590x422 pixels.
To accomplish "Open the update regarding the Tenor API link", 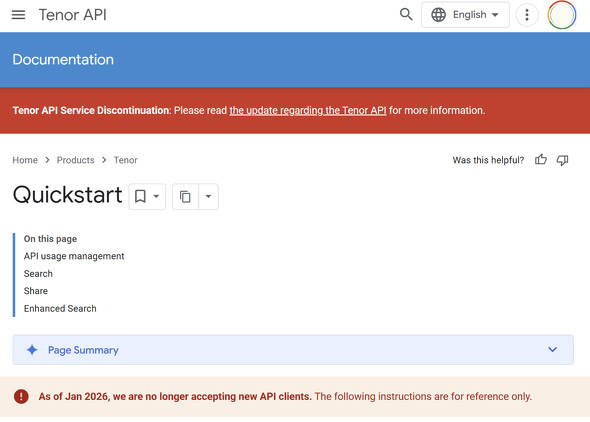I will tap(308, 110).
